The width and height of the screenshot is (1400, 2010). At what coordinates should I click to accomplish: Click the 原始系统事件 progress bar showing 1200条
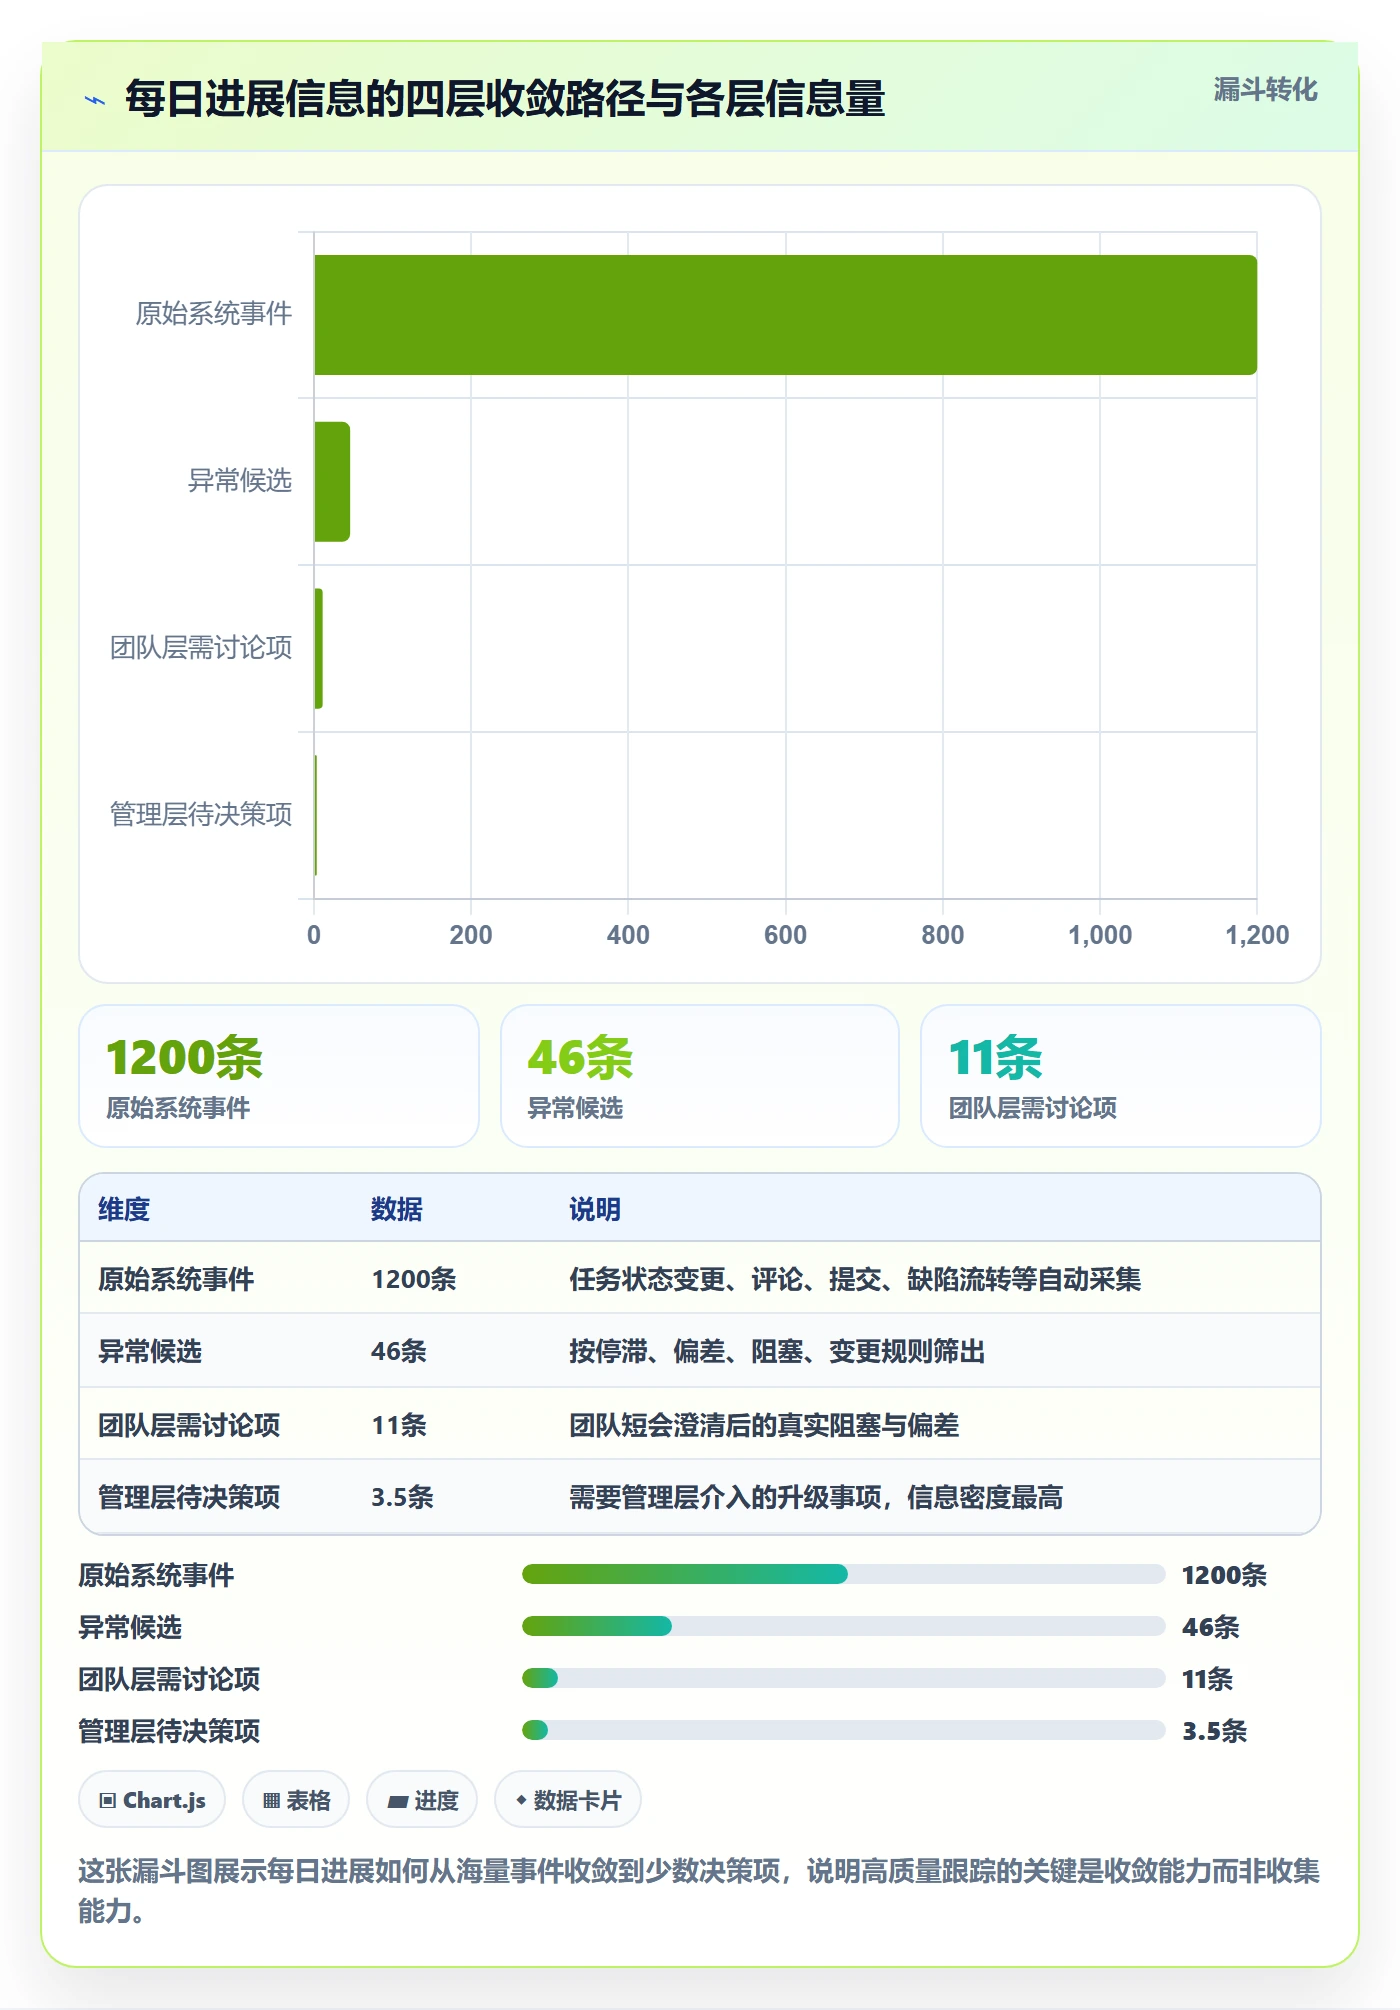pos(843,1574)
